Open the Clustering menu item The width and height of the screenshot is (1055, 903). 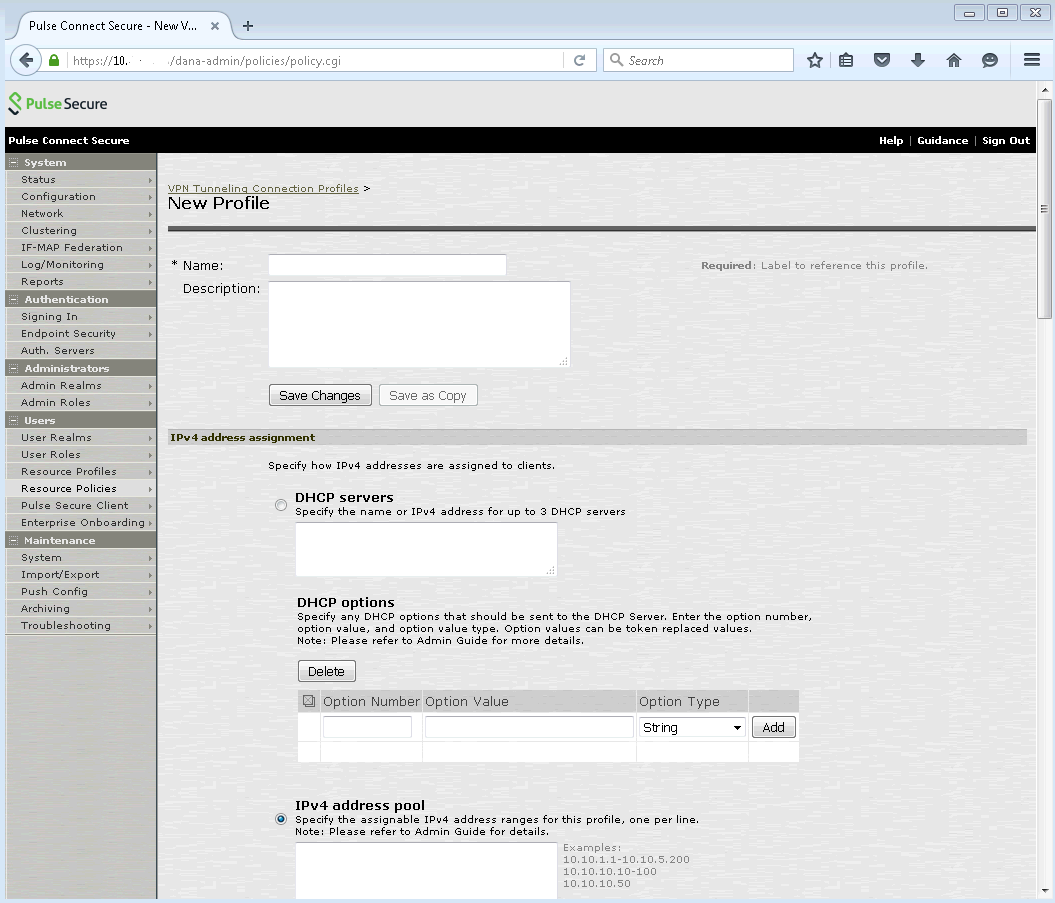tap(81, 231)
